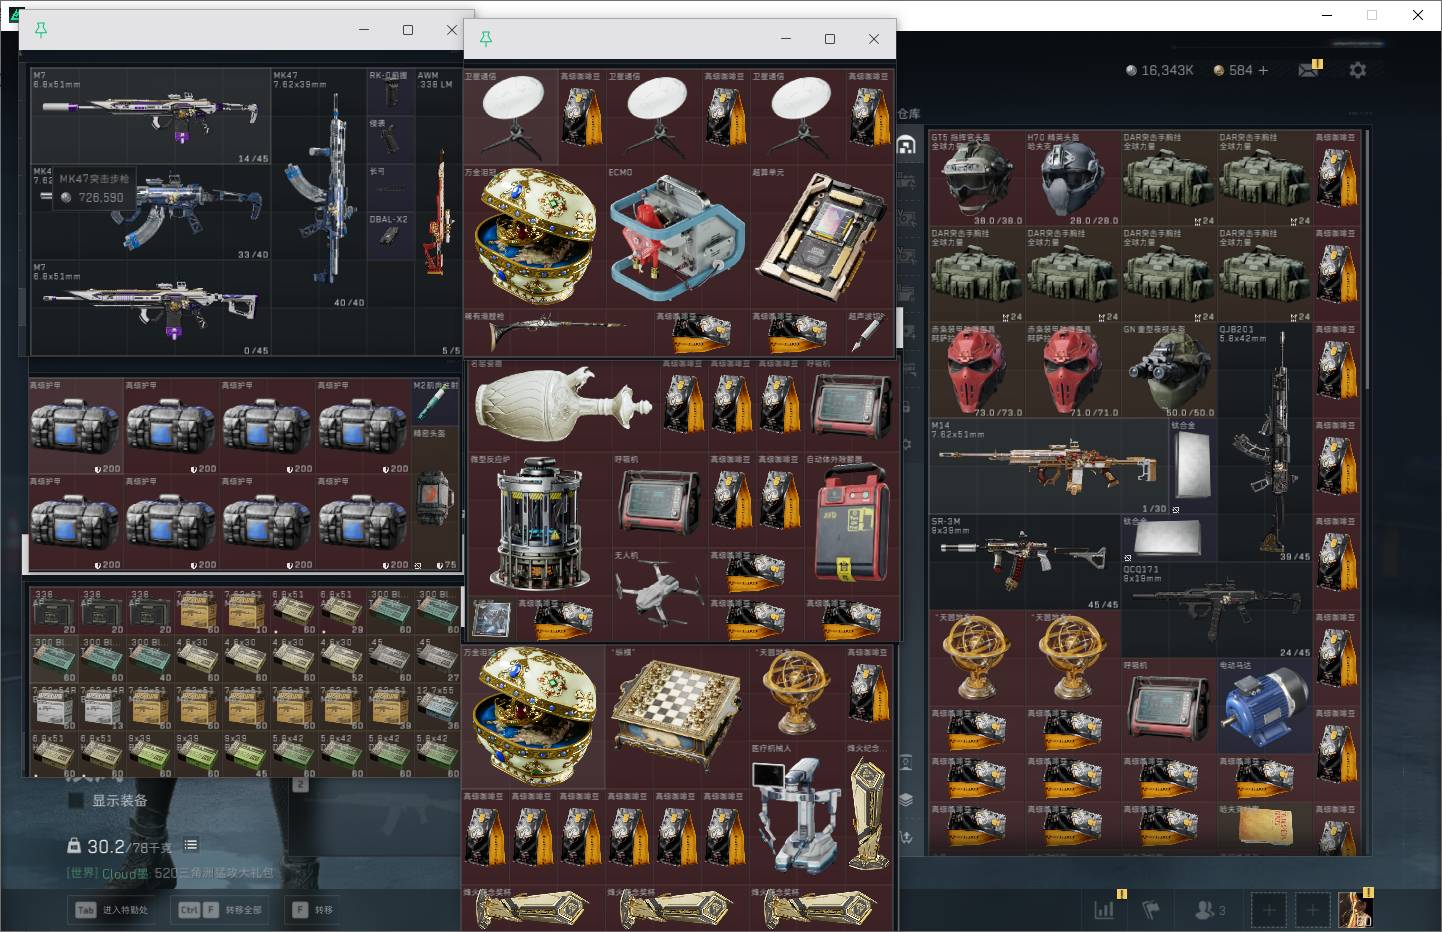Open the bar chart statistics icon

tap(1104, 910)
